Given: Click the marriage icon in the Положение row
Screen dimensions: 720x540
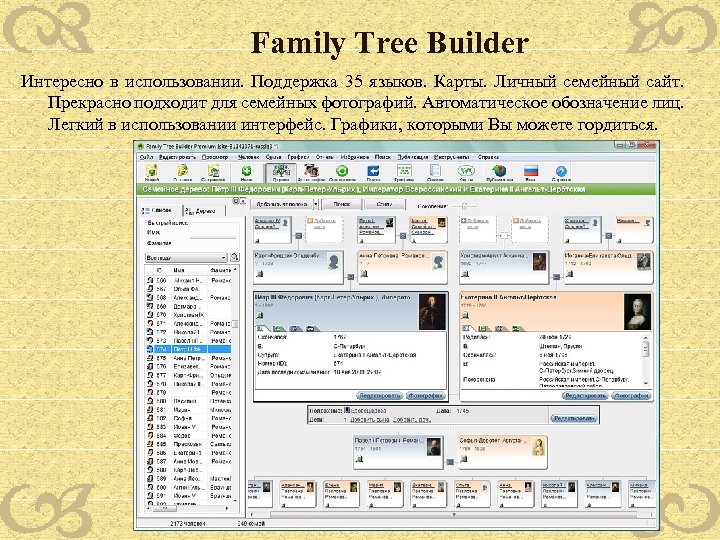Looking at the screenshot, I should [347, 411].
